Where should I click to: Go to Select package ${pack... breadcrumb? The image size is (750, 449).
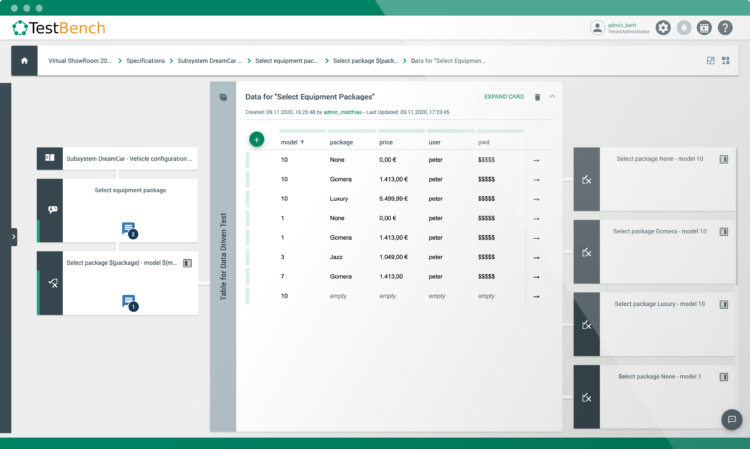click(x=365, y=61)
